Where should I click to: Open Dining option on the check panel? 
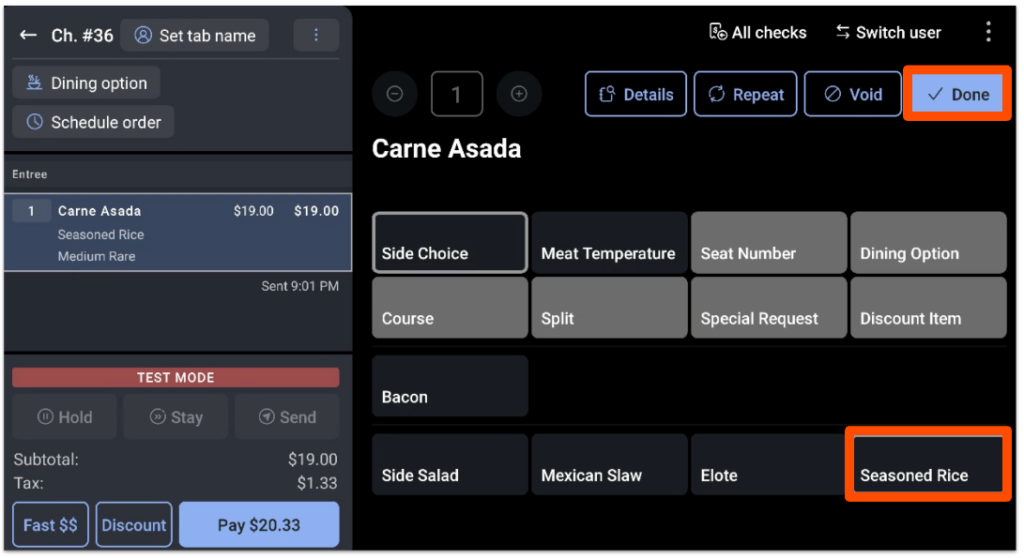click(86, 83)
